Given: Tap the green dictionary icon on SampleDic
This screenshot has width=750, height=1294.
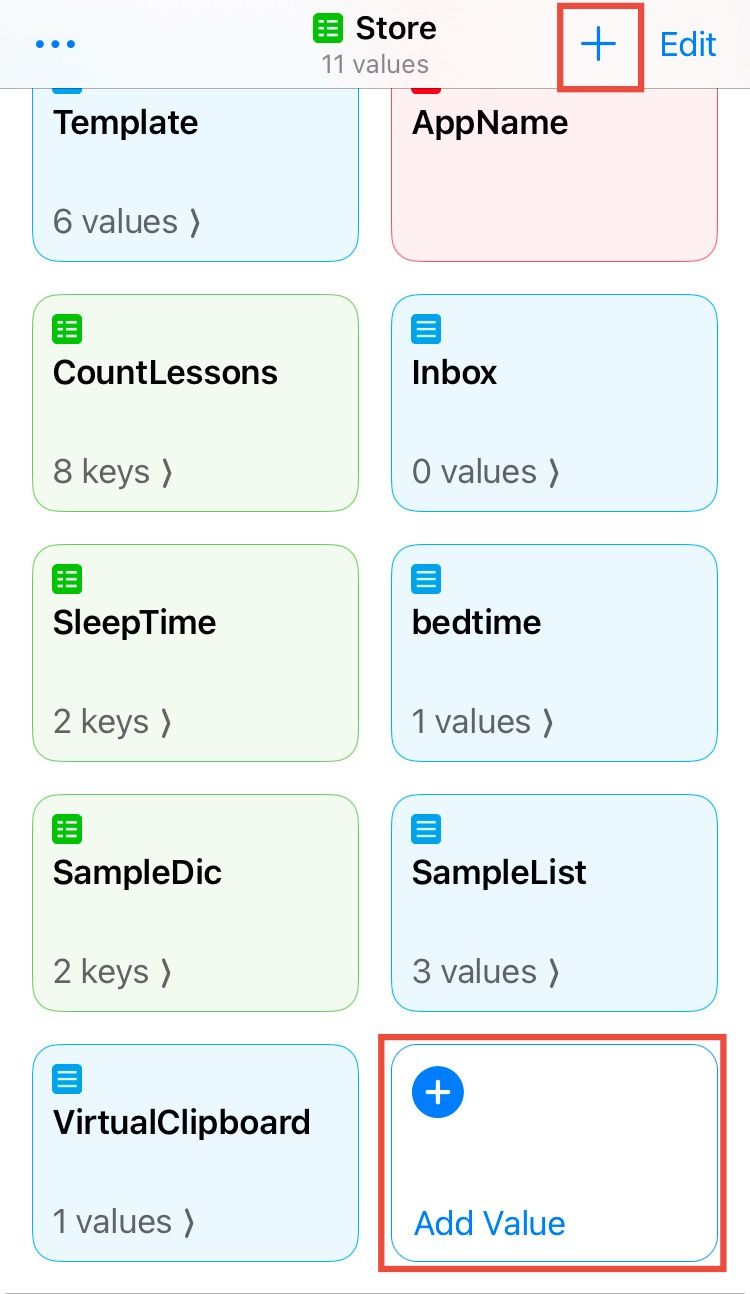Looking at the screenshot, I should (67, 828).
